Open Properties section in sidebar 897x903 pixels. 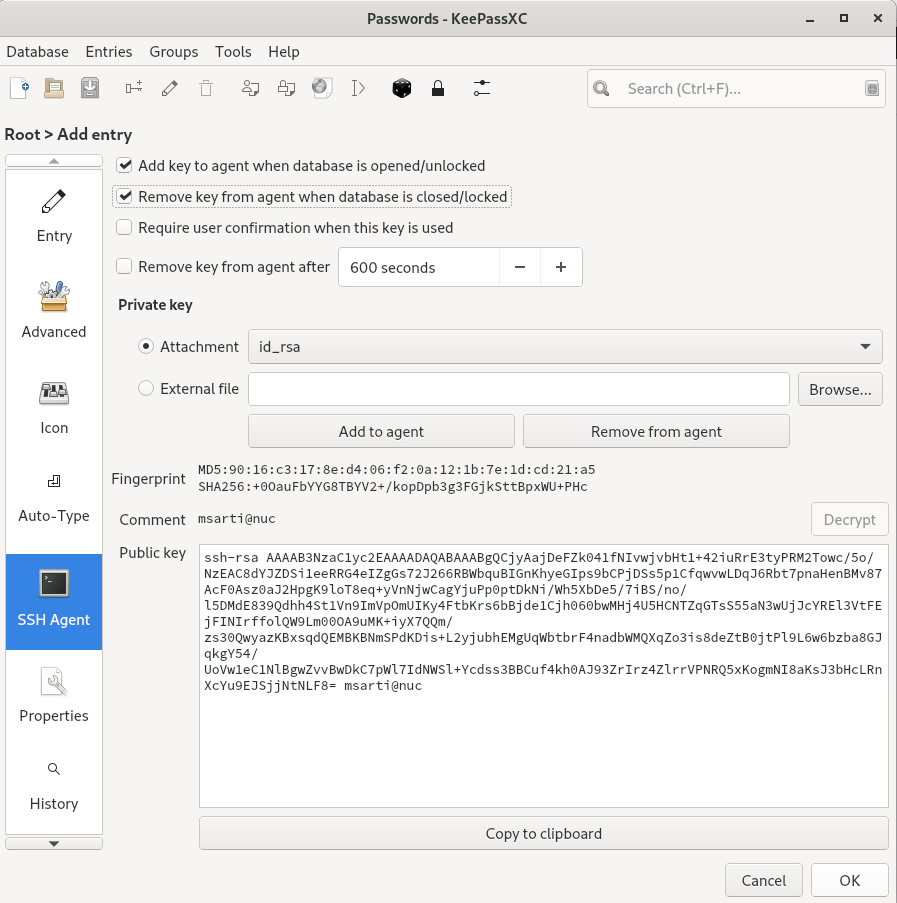[x=54, y=696]
